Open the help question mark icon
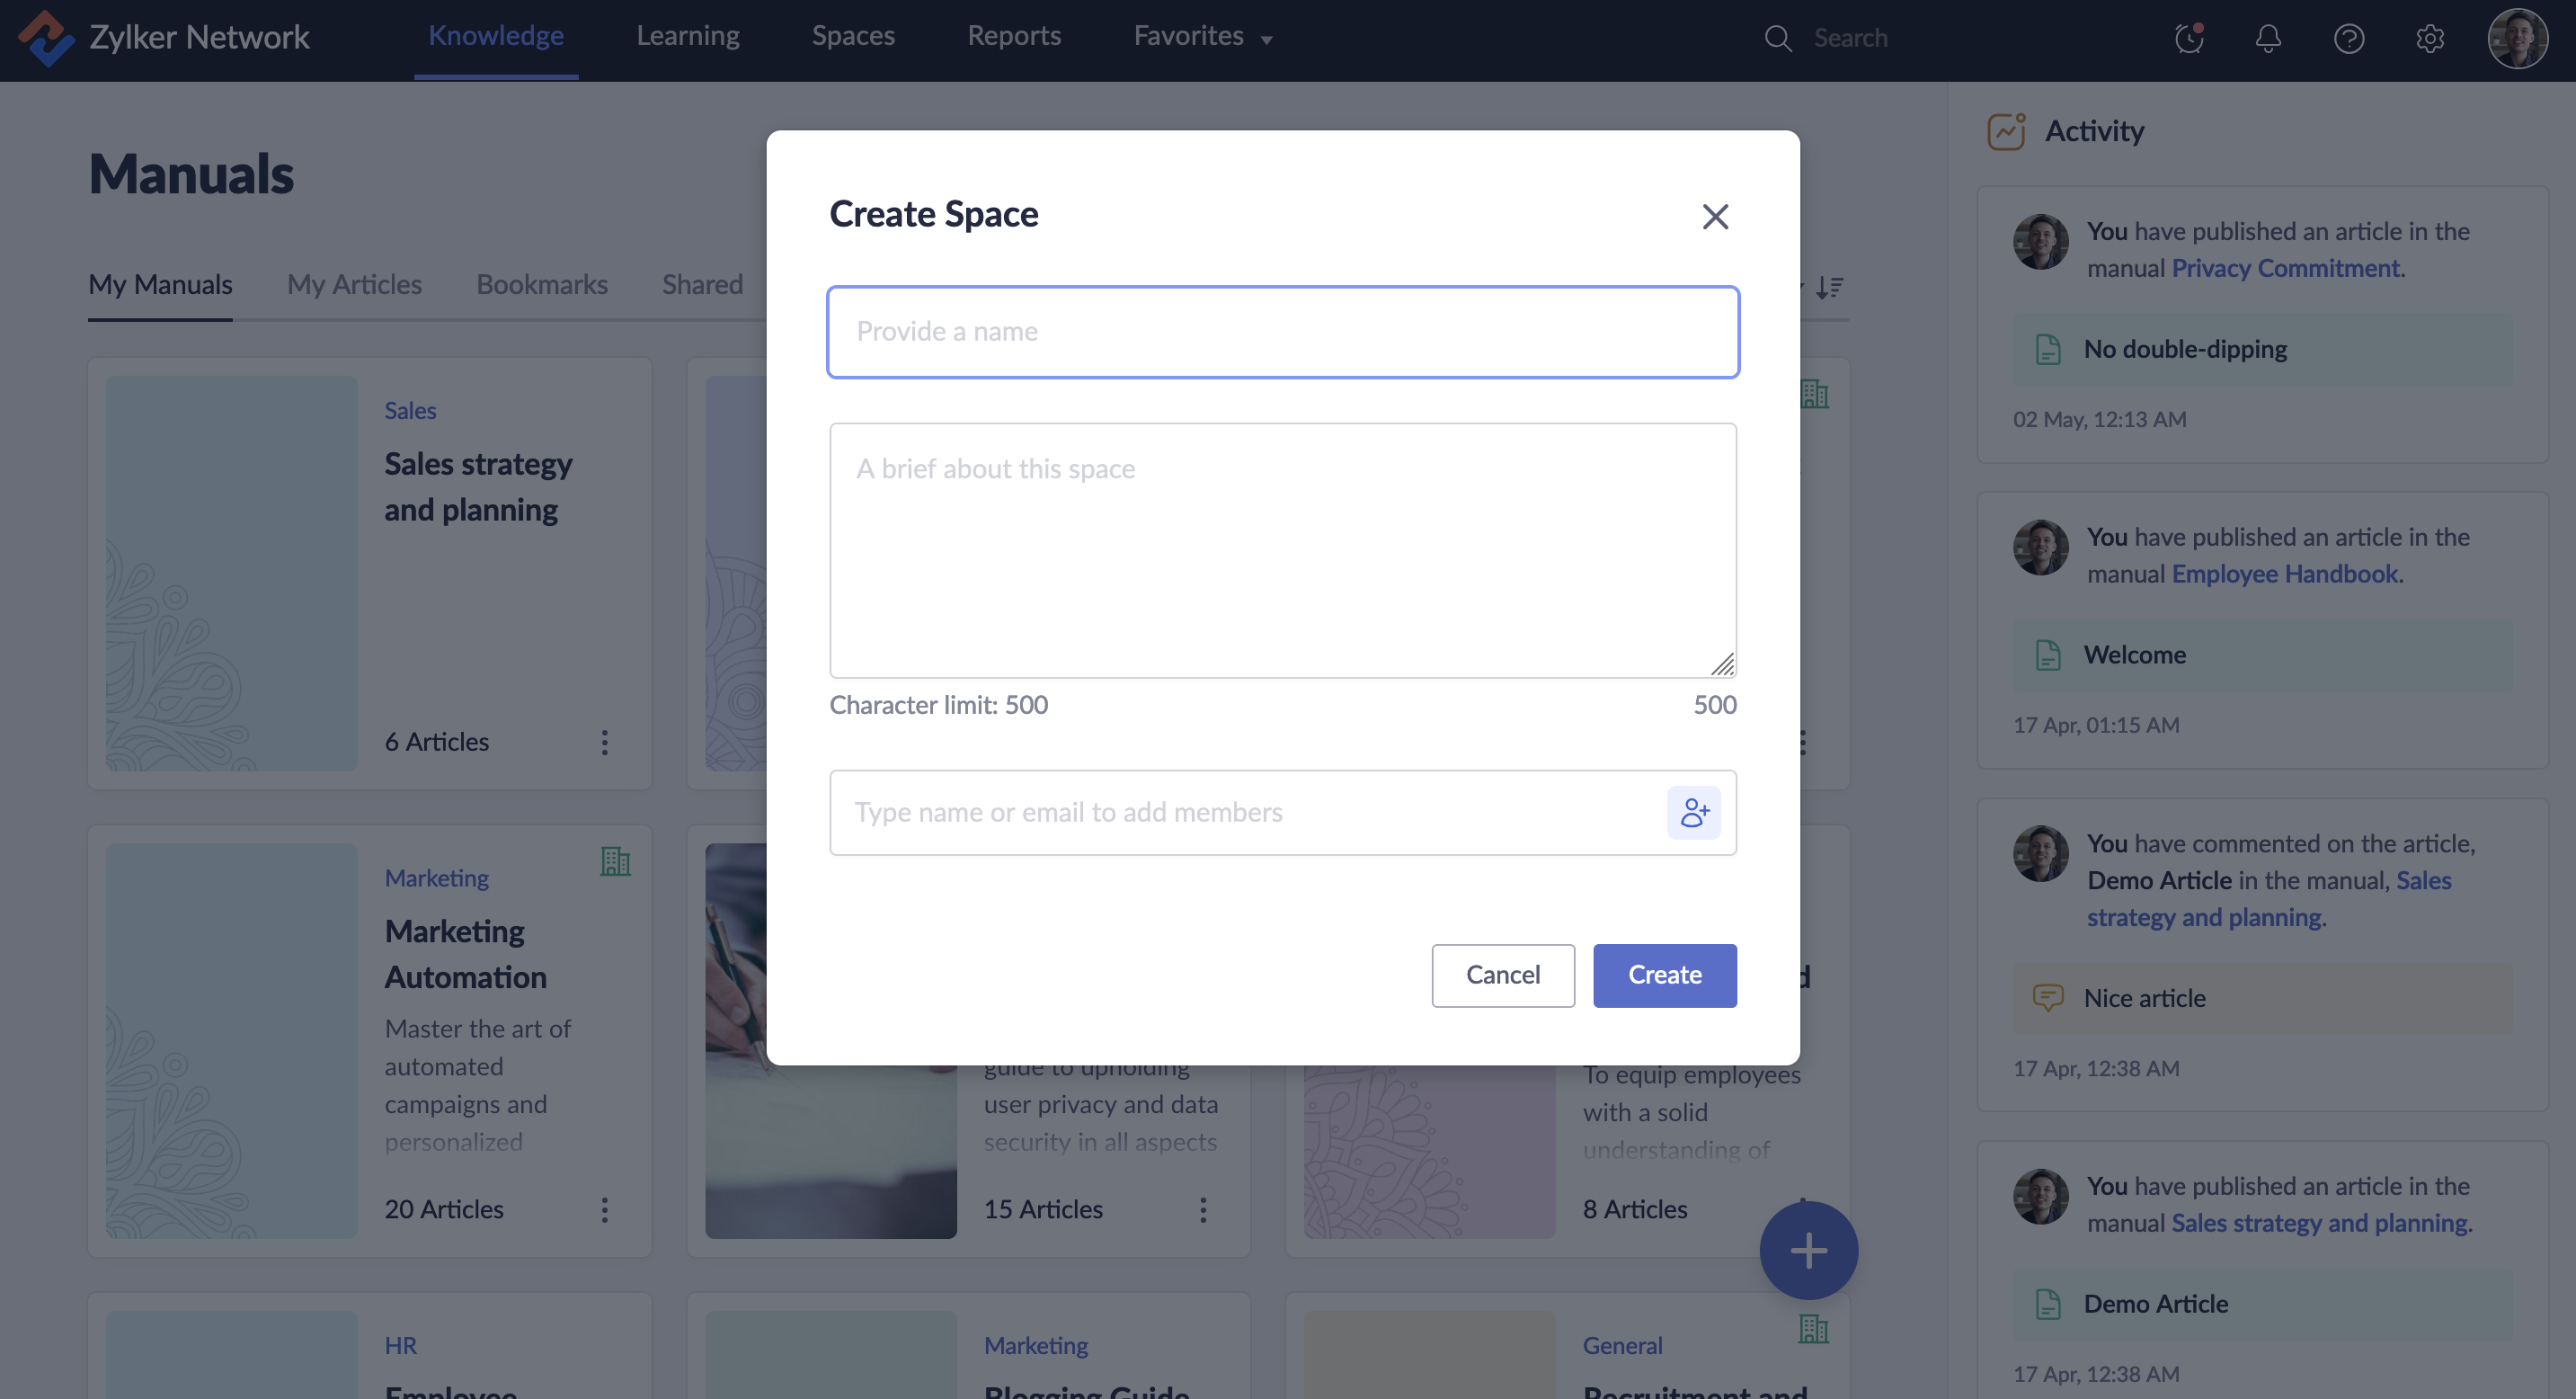2576x1399 pixels. (2349, 38)
